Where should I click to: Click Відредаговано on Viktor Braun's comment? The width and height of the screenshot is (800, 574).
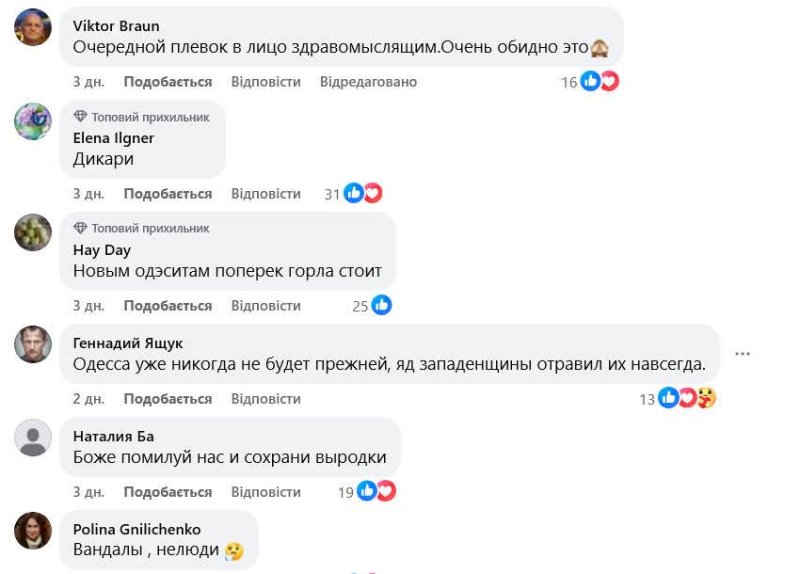coord(368,82)
